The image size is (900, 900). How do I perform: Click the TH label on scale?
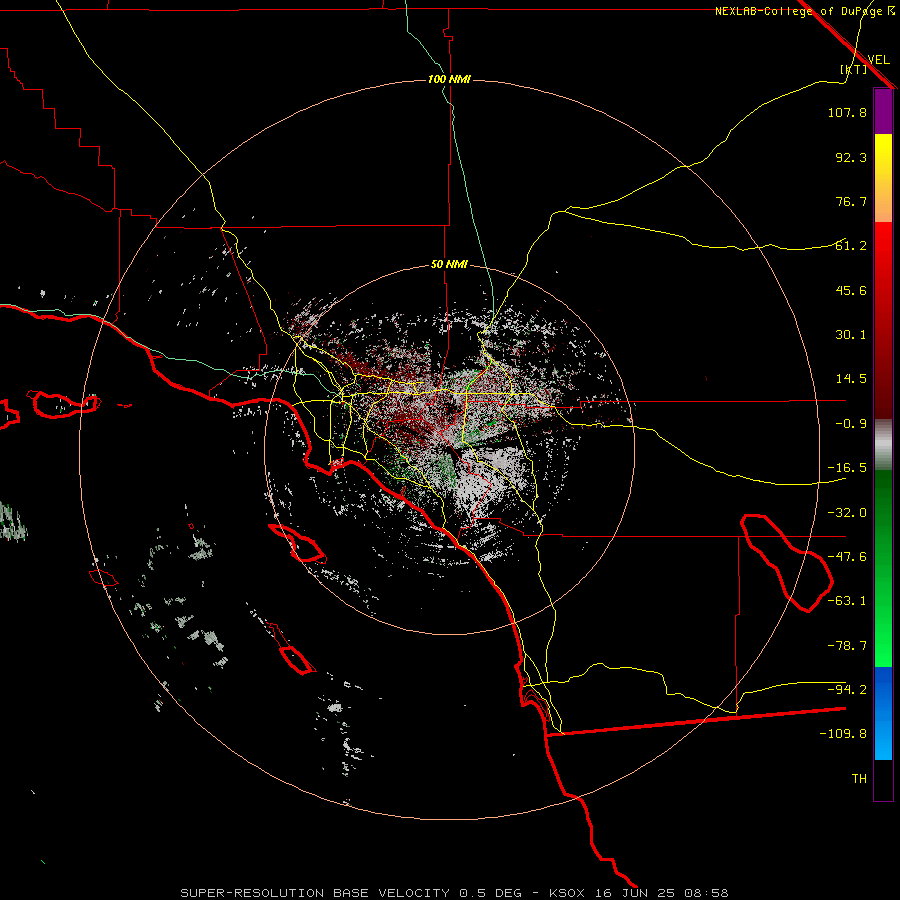point(859,779)
